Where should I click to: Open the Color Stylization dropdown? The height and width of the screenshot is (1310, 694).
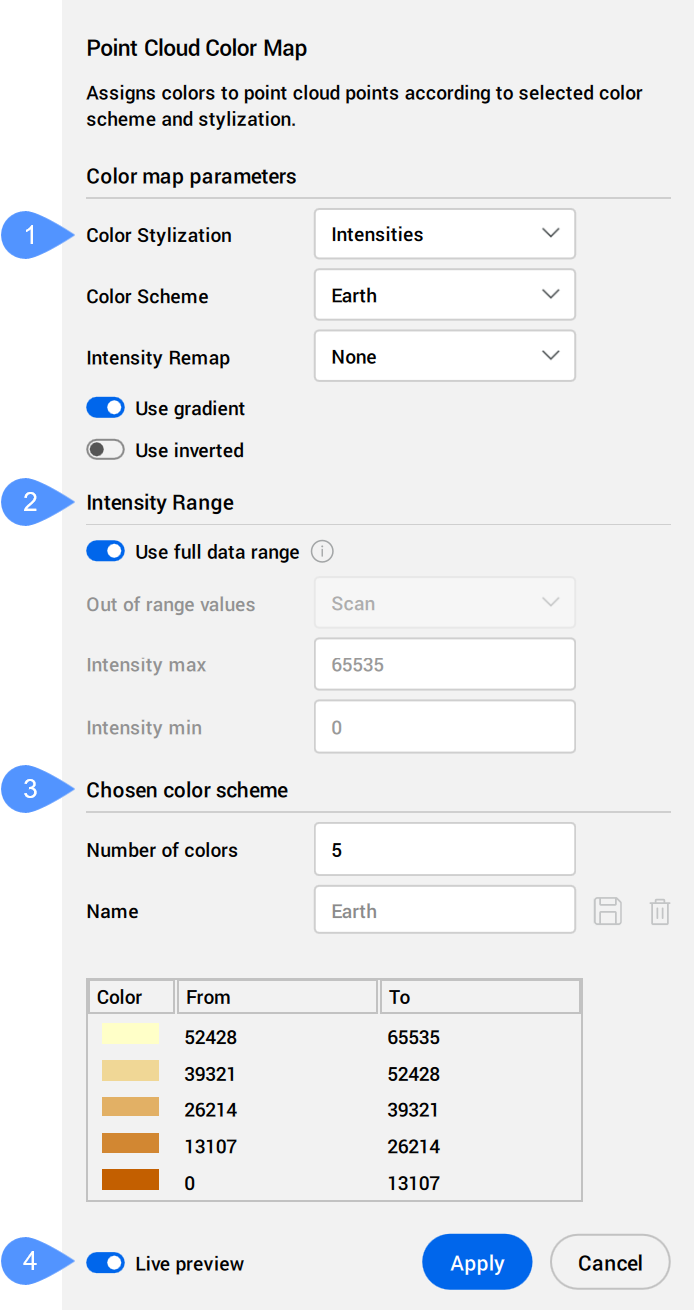click(444, 234)
